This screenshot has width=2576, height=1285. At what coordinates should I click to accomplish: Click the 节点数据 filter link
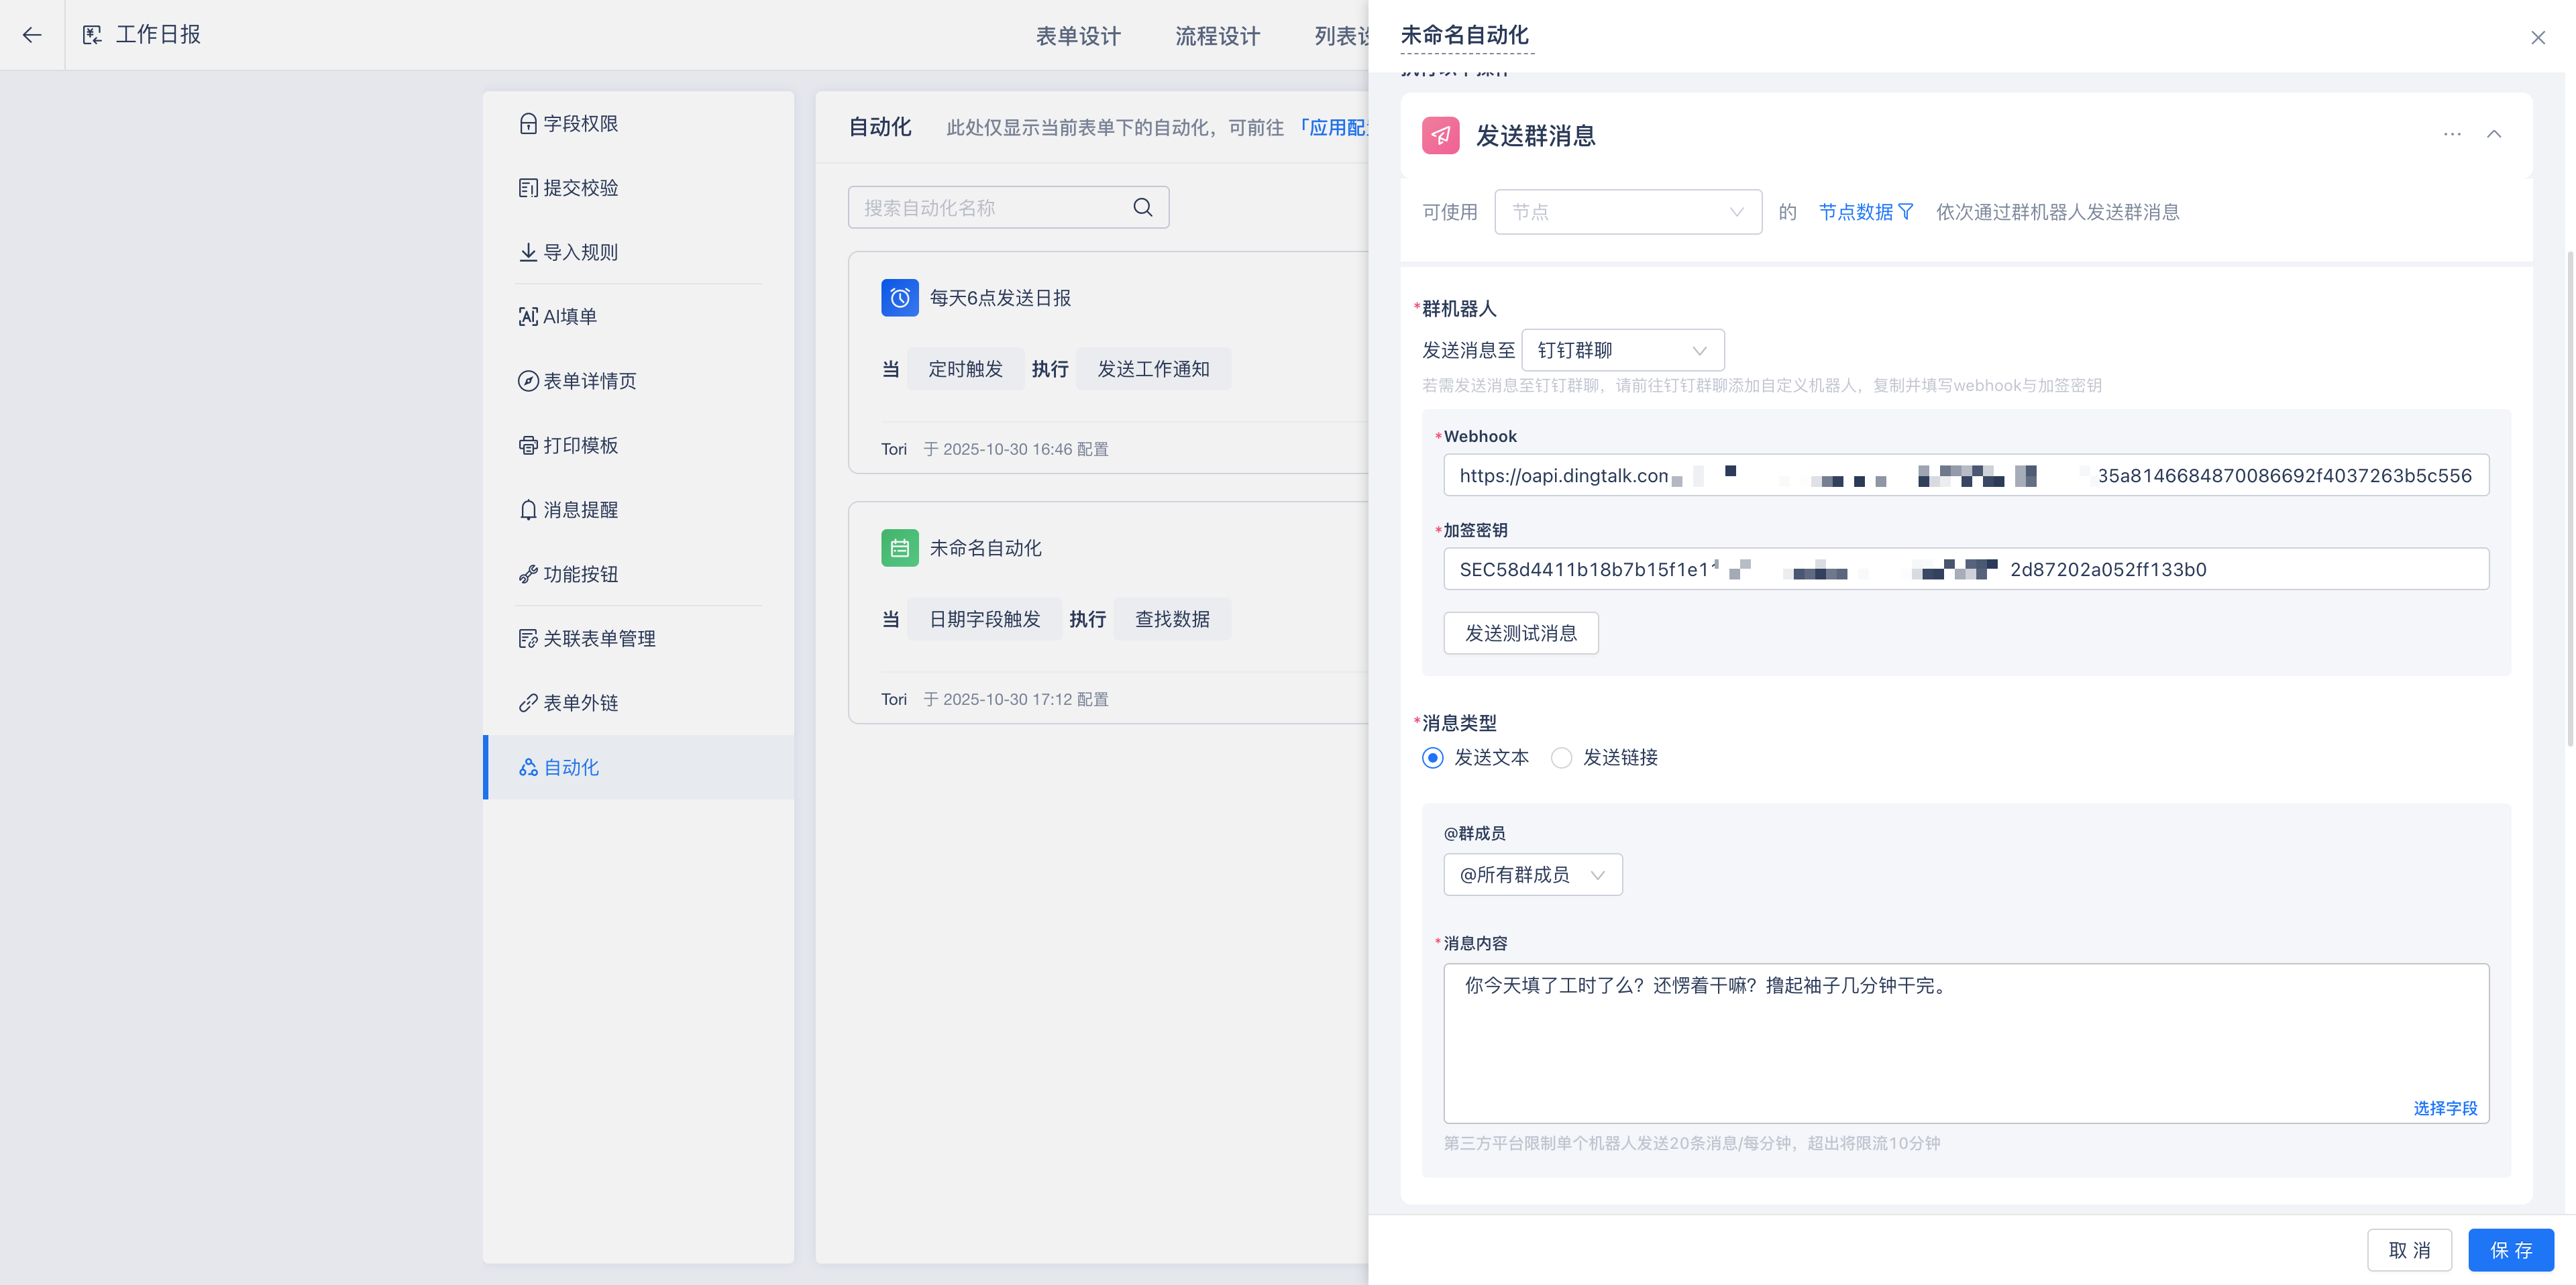(1866, 212)
